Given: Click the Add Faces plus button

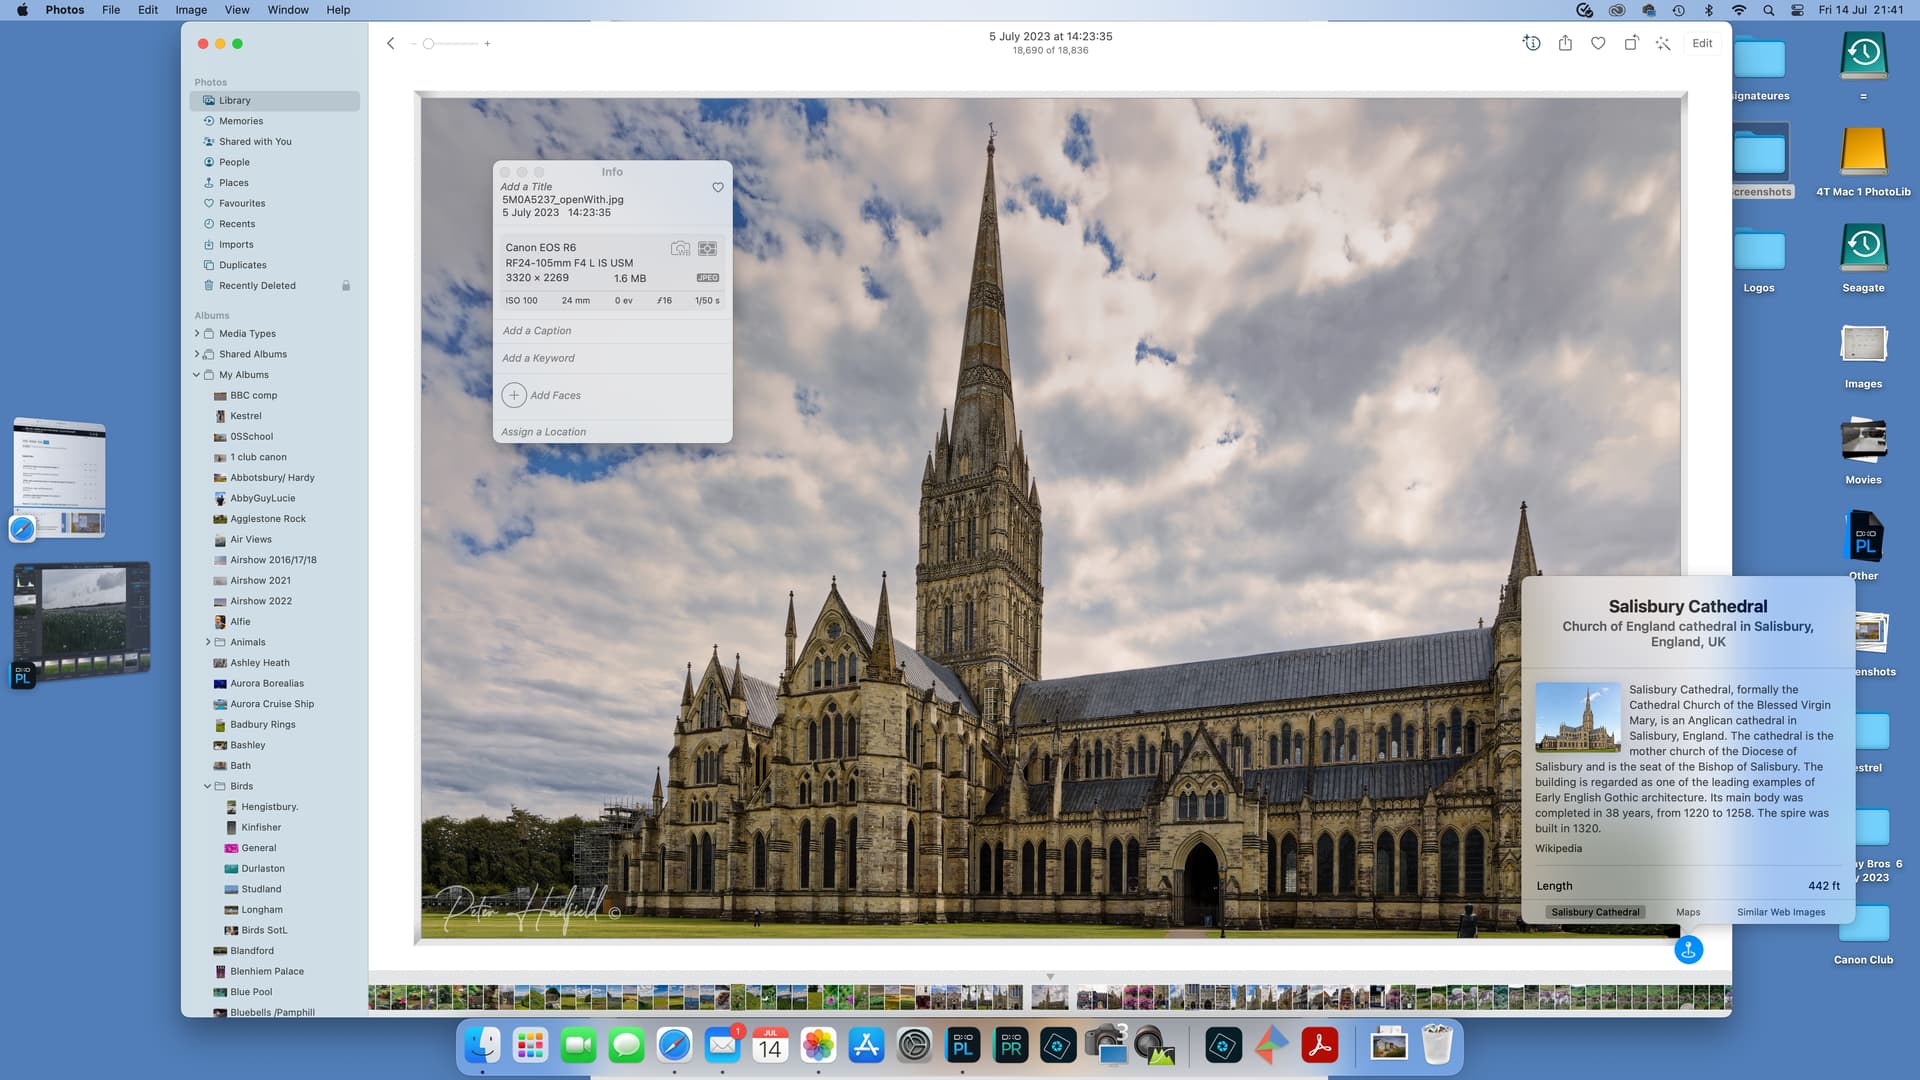Looking at the screenshot, I should 514,395.
